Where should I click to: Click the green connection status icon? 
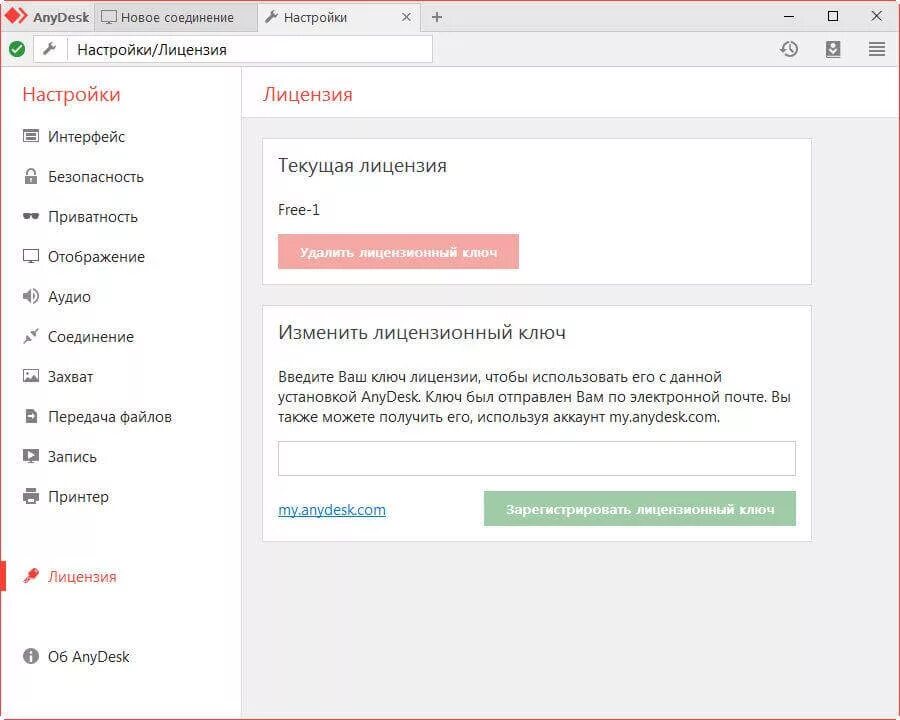[17, 49]
